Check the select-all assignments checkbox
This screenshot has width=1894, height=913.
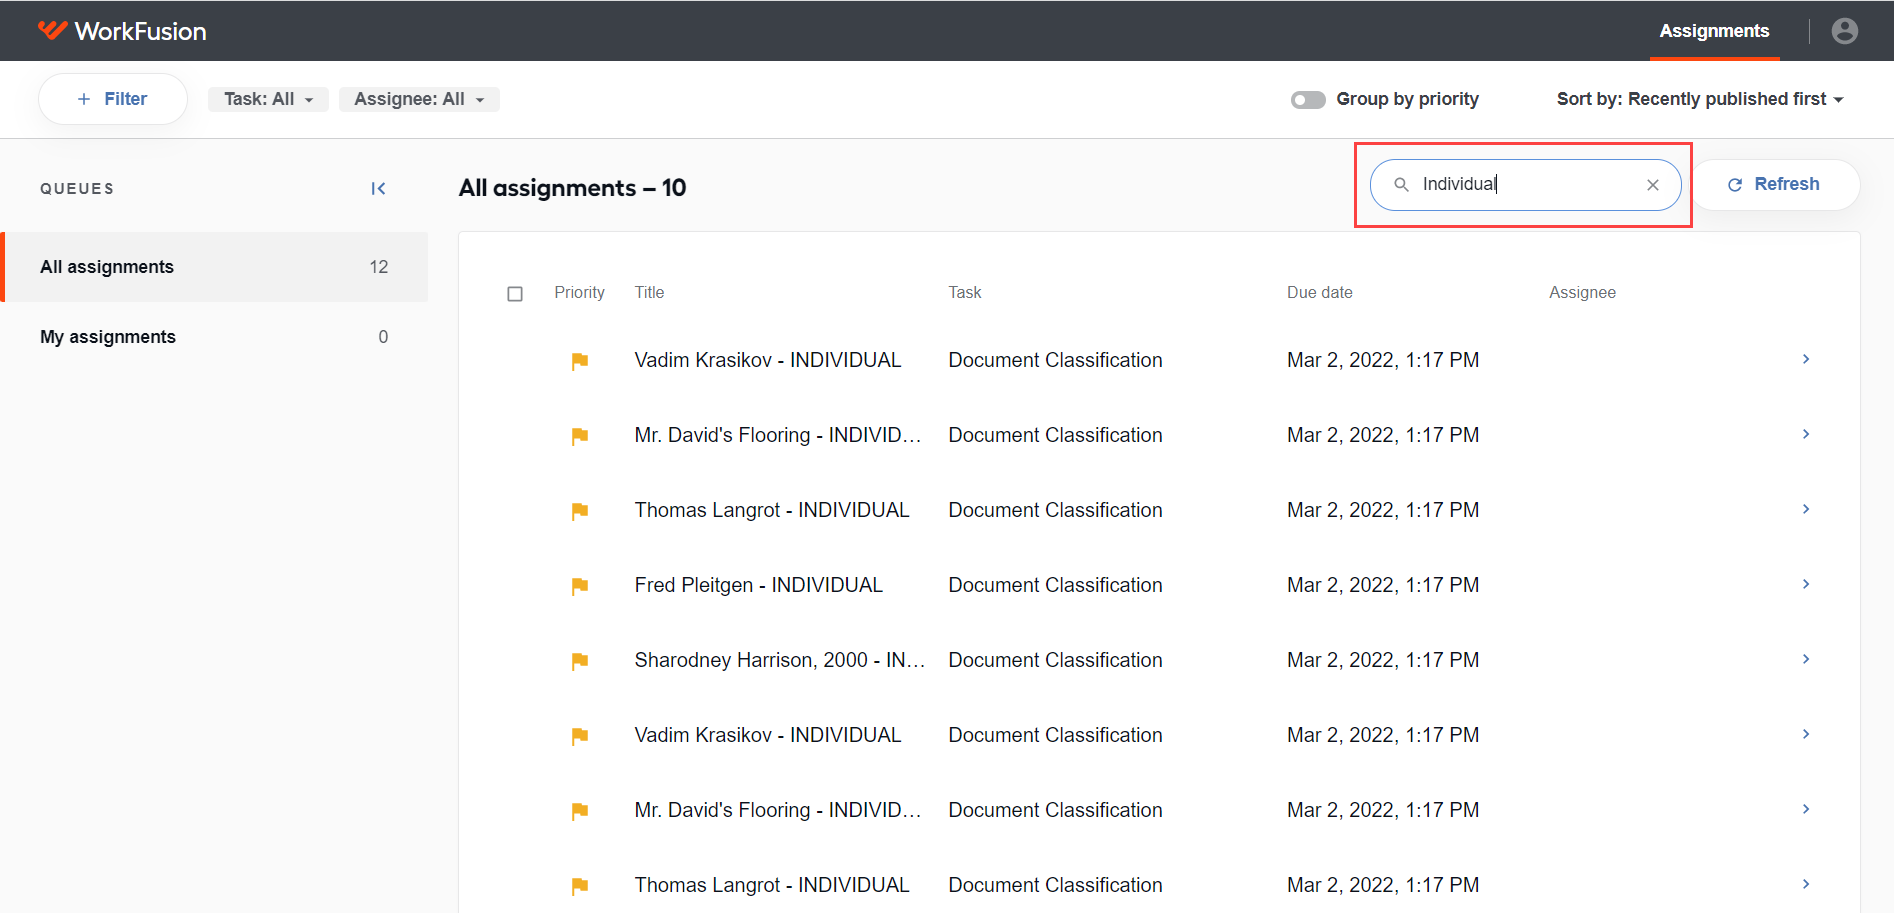515,294
